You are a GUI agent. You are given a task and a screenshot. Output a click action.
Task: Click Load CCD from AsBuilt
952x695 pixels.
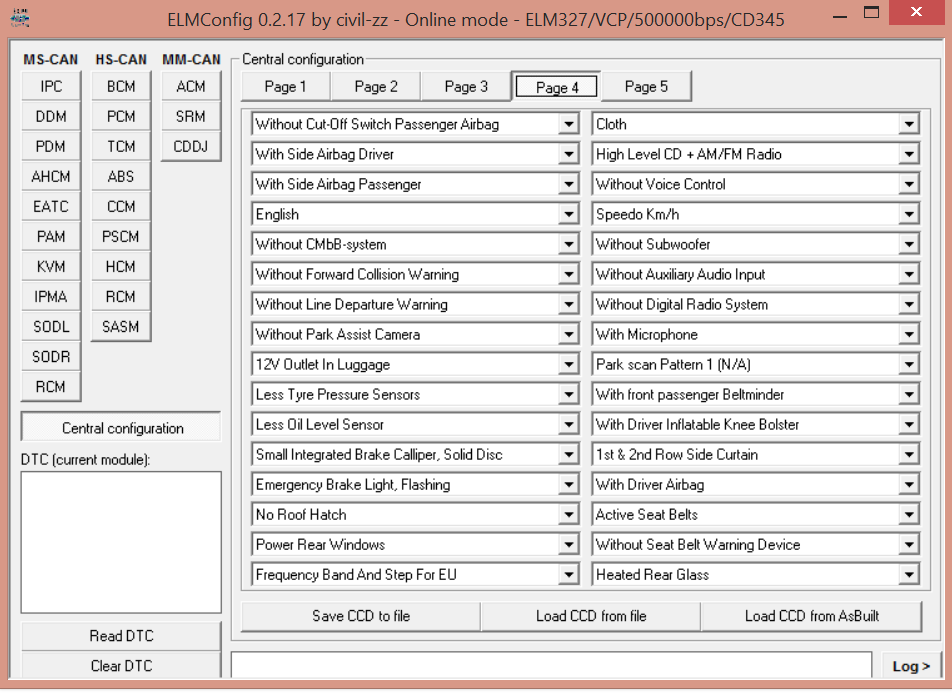click(811, 616)
